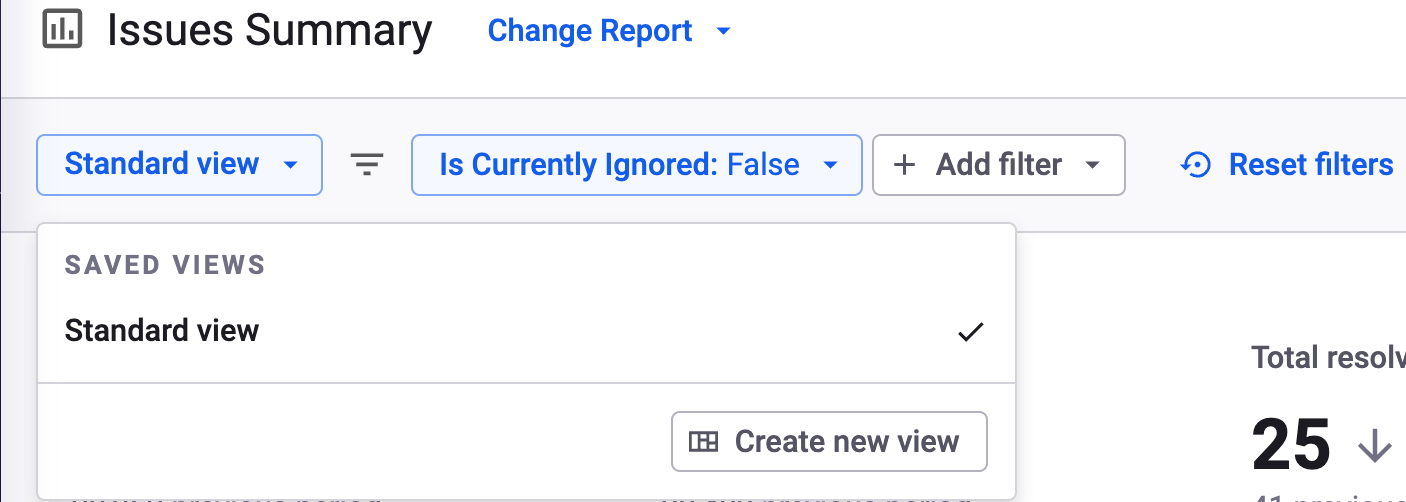Select Standard view in the saved views list
Viewport: 1406px width, 502px height.
point(162,331)
